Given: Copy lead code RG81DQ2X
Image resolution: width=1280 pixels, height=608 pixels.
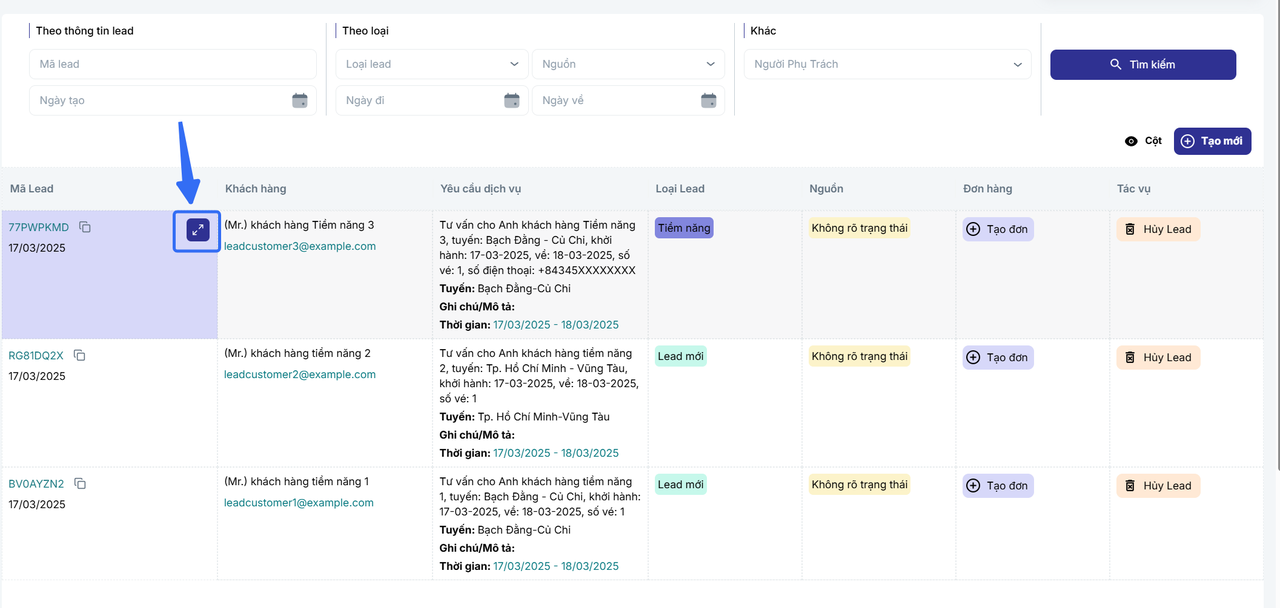Looking at the screenshot, I should tap(79, 355).
